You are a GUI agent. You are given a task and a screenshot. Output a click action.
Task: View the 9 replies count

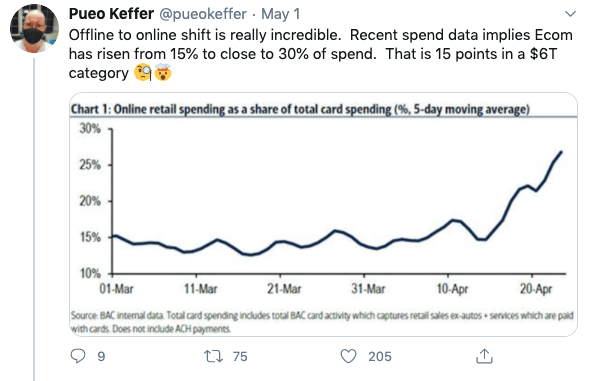point(101,357)
